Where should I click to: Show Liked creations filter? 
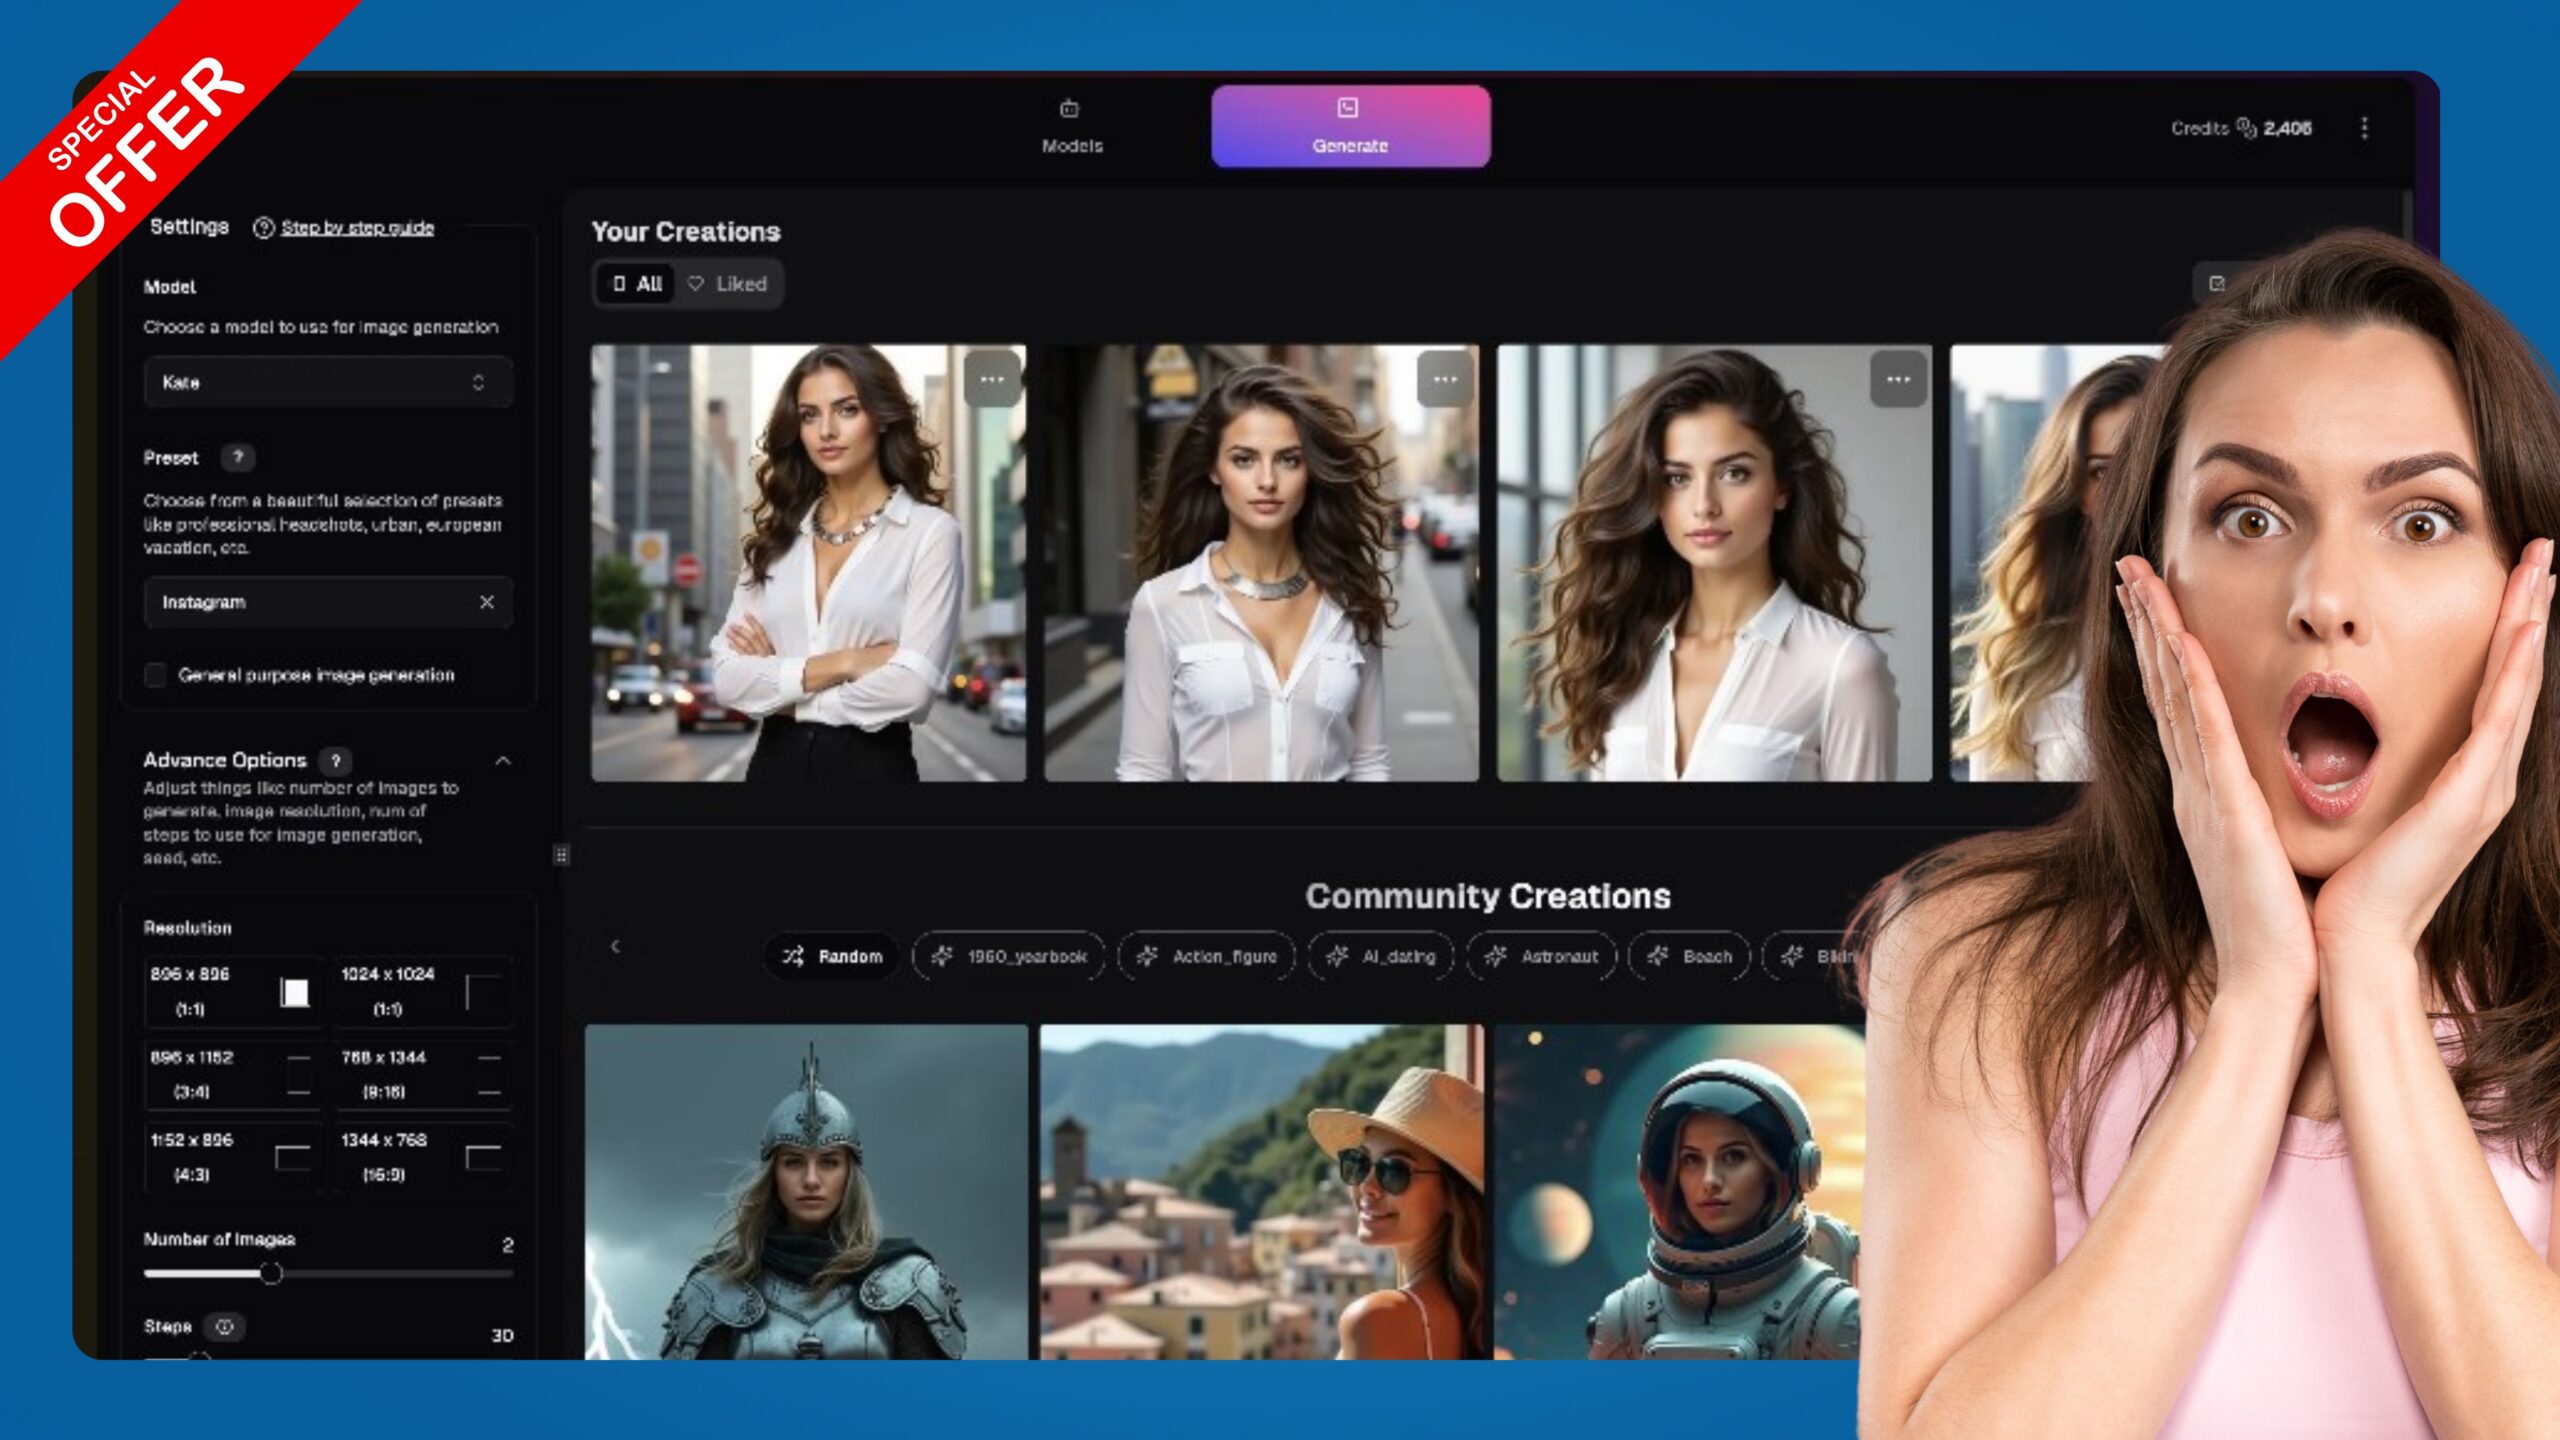728,284
